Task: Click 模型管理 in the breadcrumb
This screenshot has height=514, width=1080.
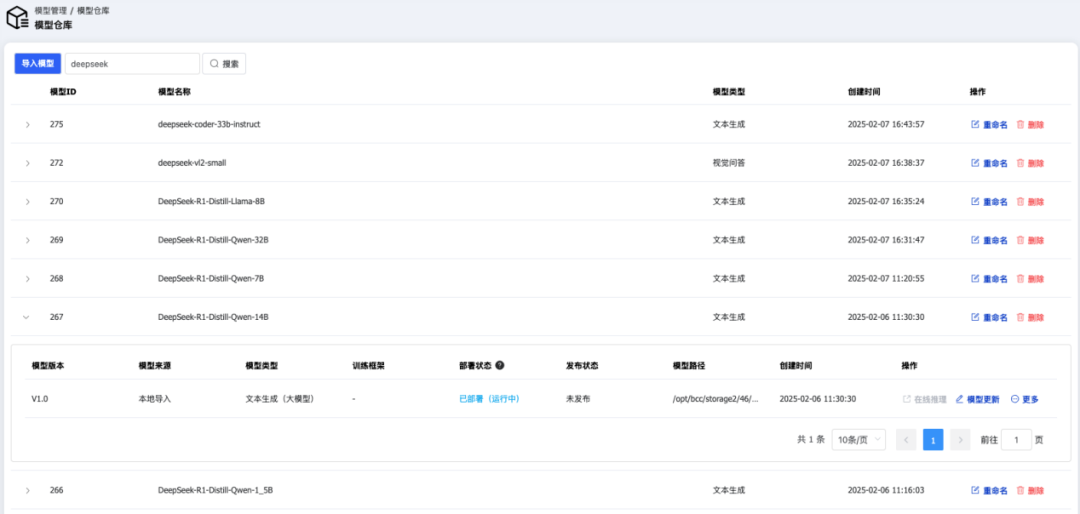Action: (x=51, y=10)
